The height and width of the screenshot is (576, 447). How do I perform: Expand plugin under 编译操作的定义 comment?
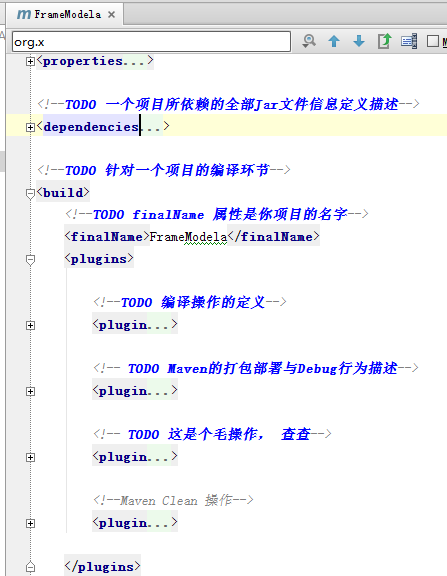(30, 325)
